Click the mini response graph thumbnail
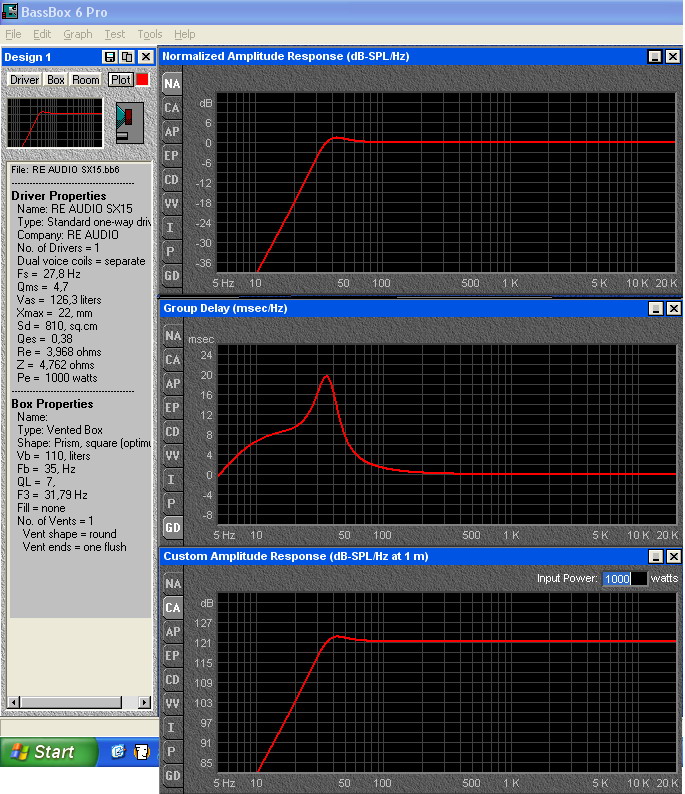This screenshot has height=794, width=685. click(55, 123)
